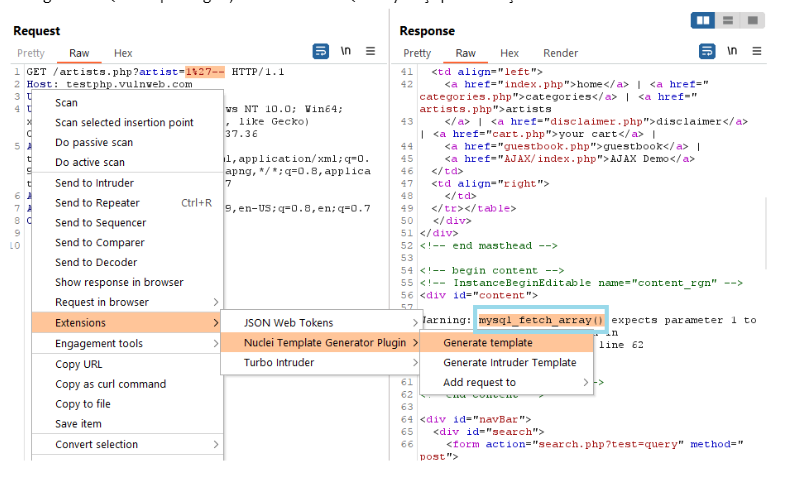Toggle show non-printable \n in Response panel
The image size is (792, 477).
click(x=732, y=51)
